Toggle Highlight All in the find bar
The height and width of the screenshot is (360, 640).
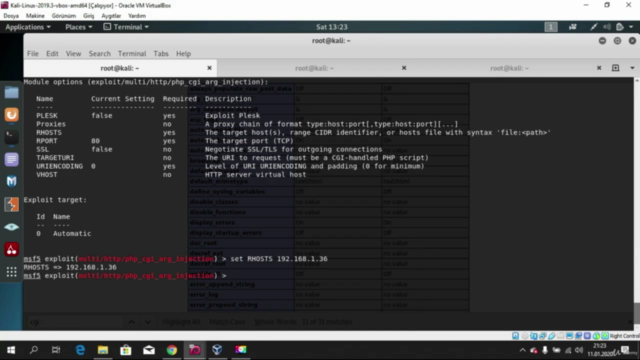[x=181, y=322]
